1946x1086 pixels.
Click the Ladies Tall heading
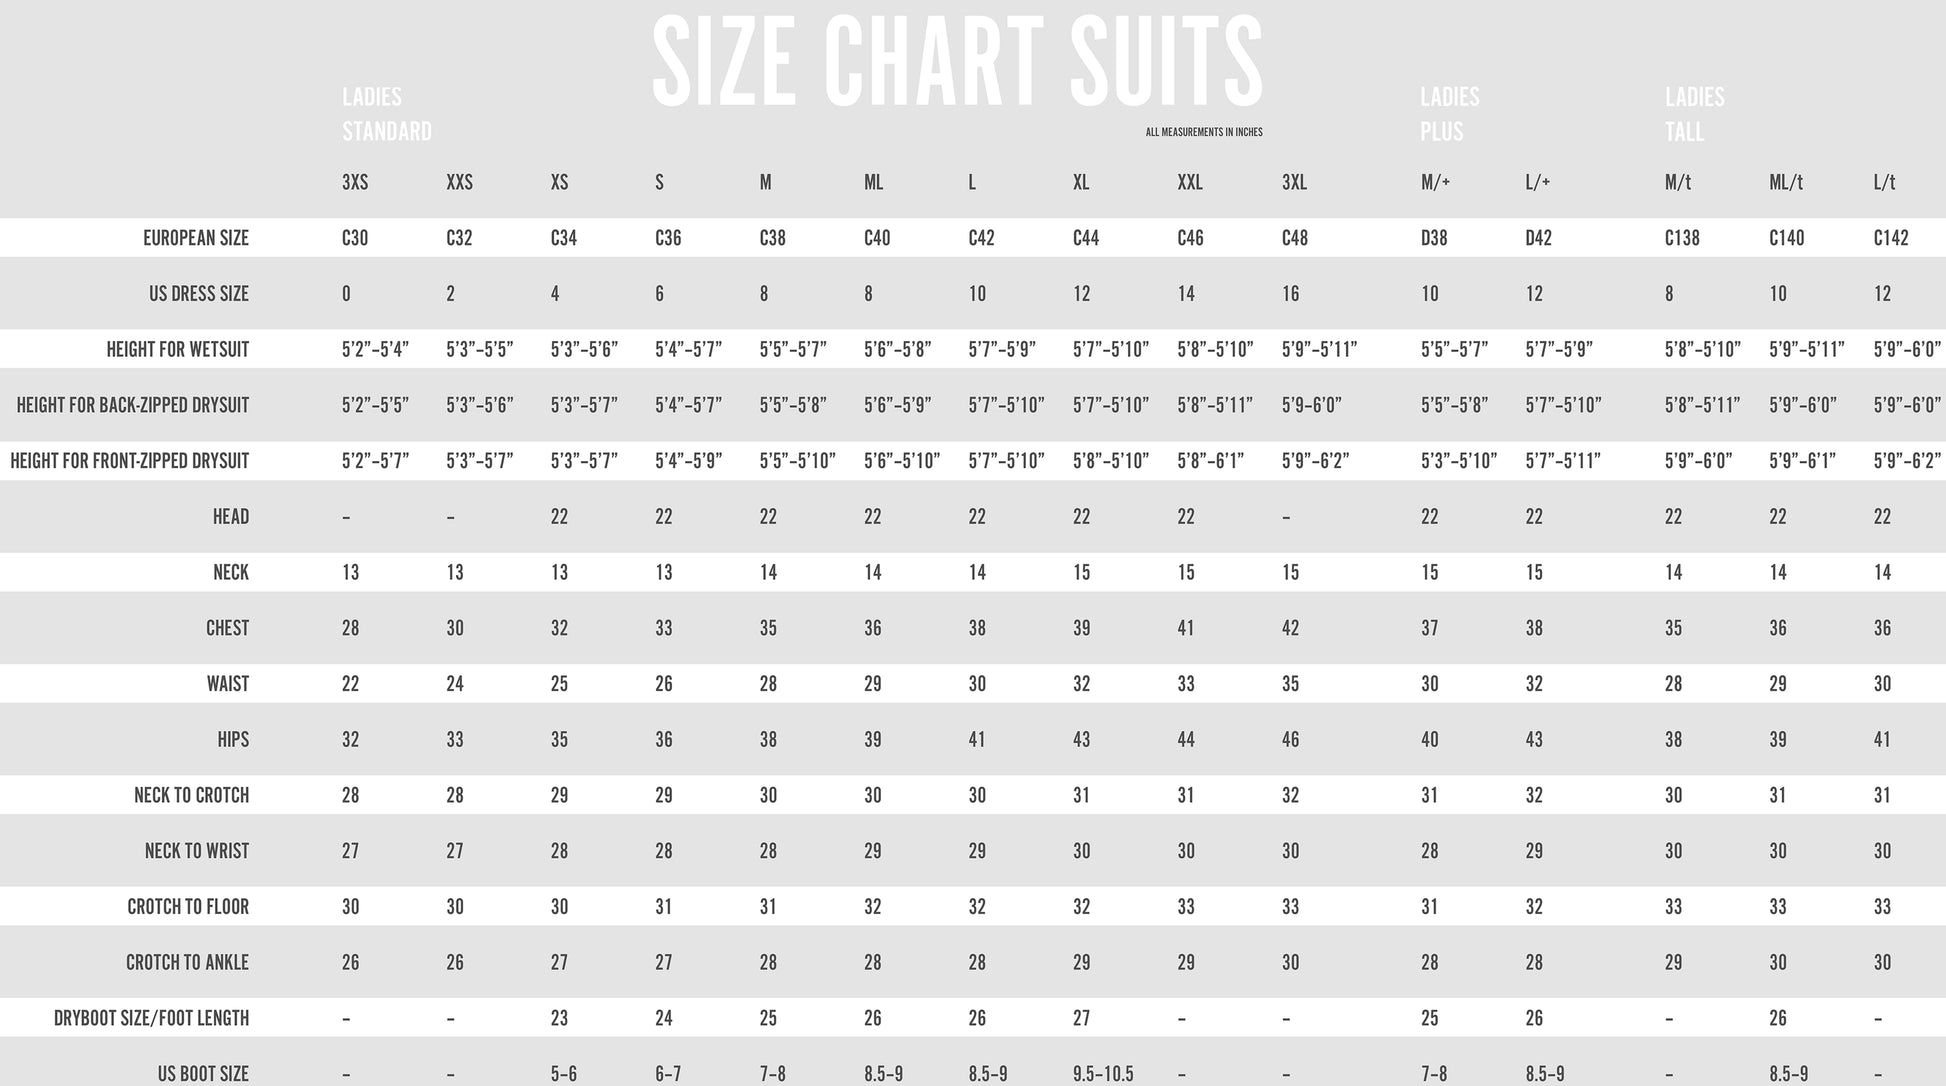coord(1694,114)
